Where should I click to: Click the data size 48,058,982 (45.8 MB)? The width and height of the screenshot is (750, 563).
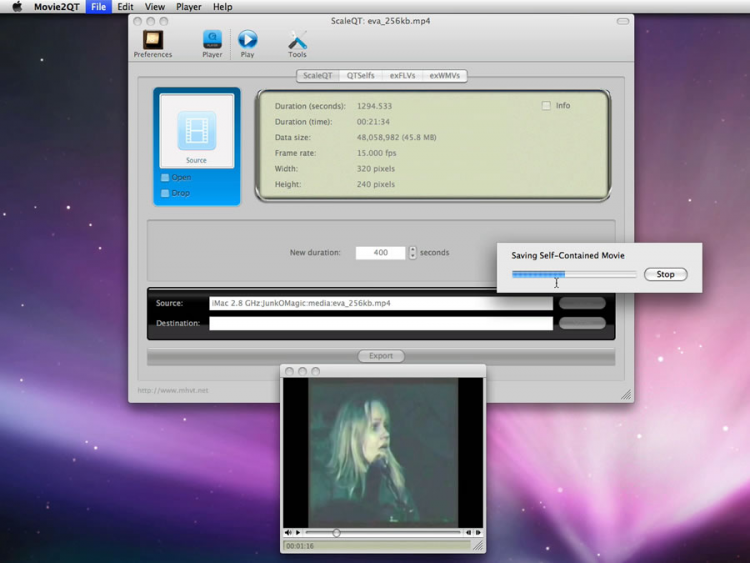(397, 137)
